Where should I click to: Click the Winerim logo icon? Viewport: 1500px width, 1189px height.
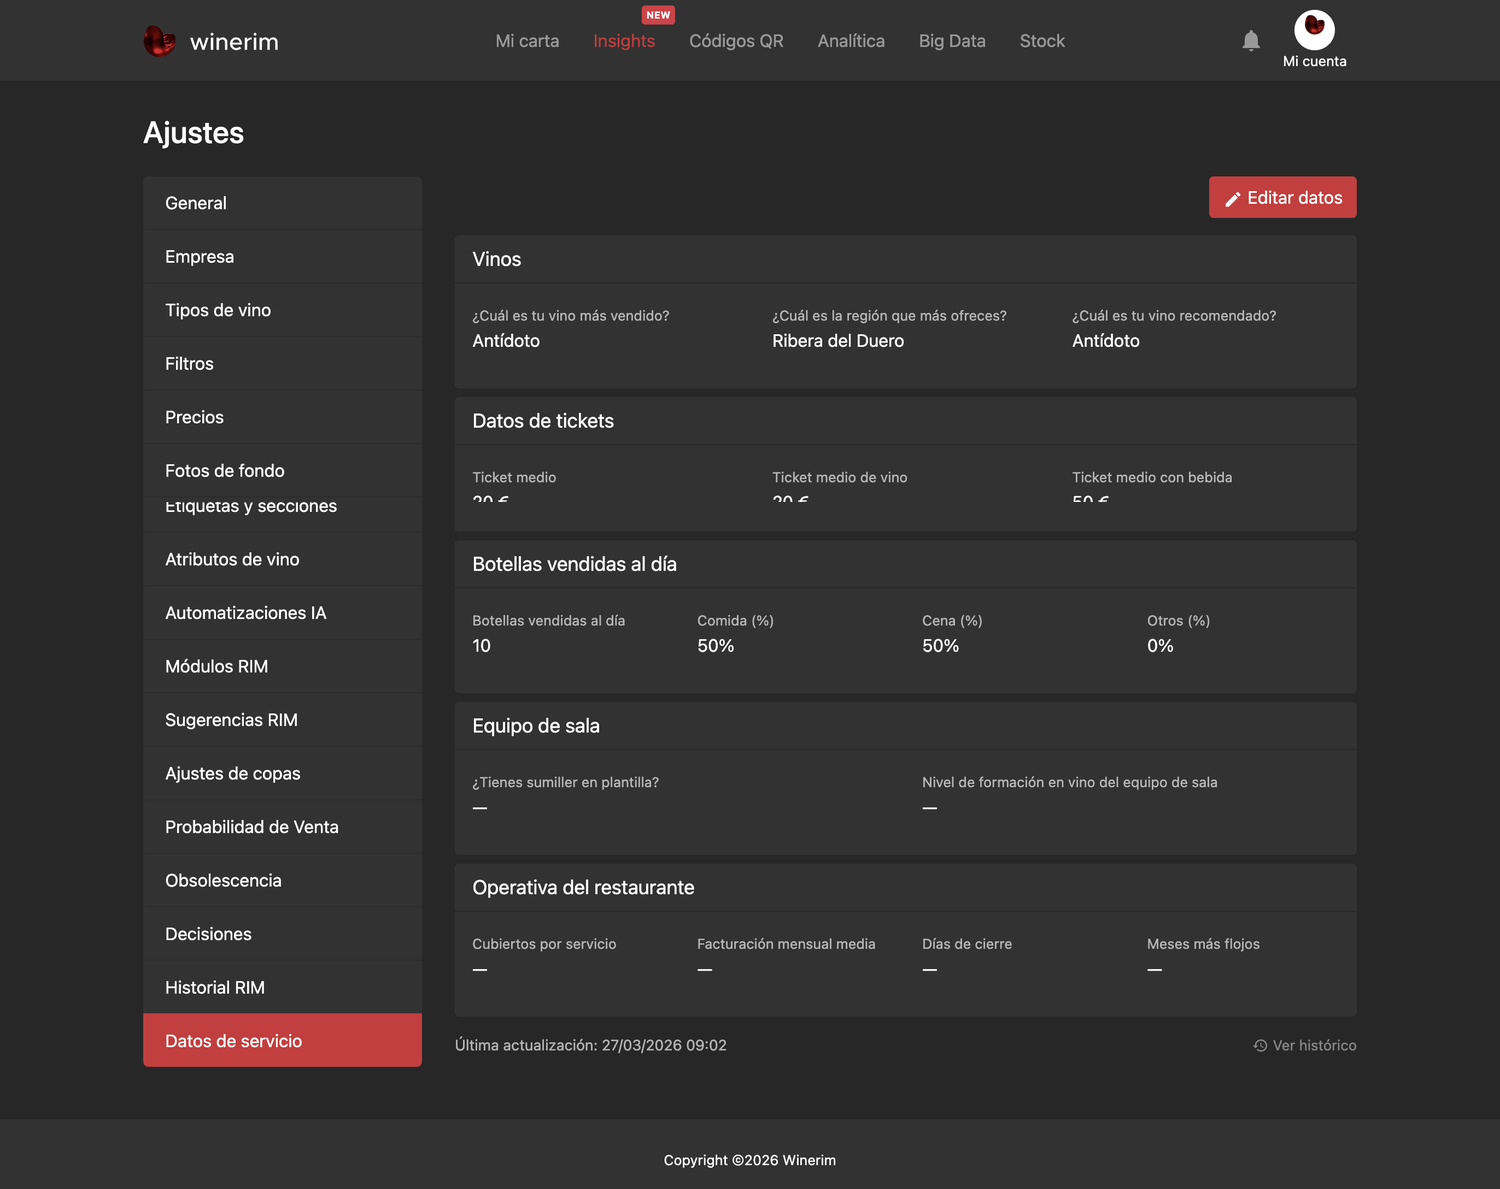(x=159, y=41)
